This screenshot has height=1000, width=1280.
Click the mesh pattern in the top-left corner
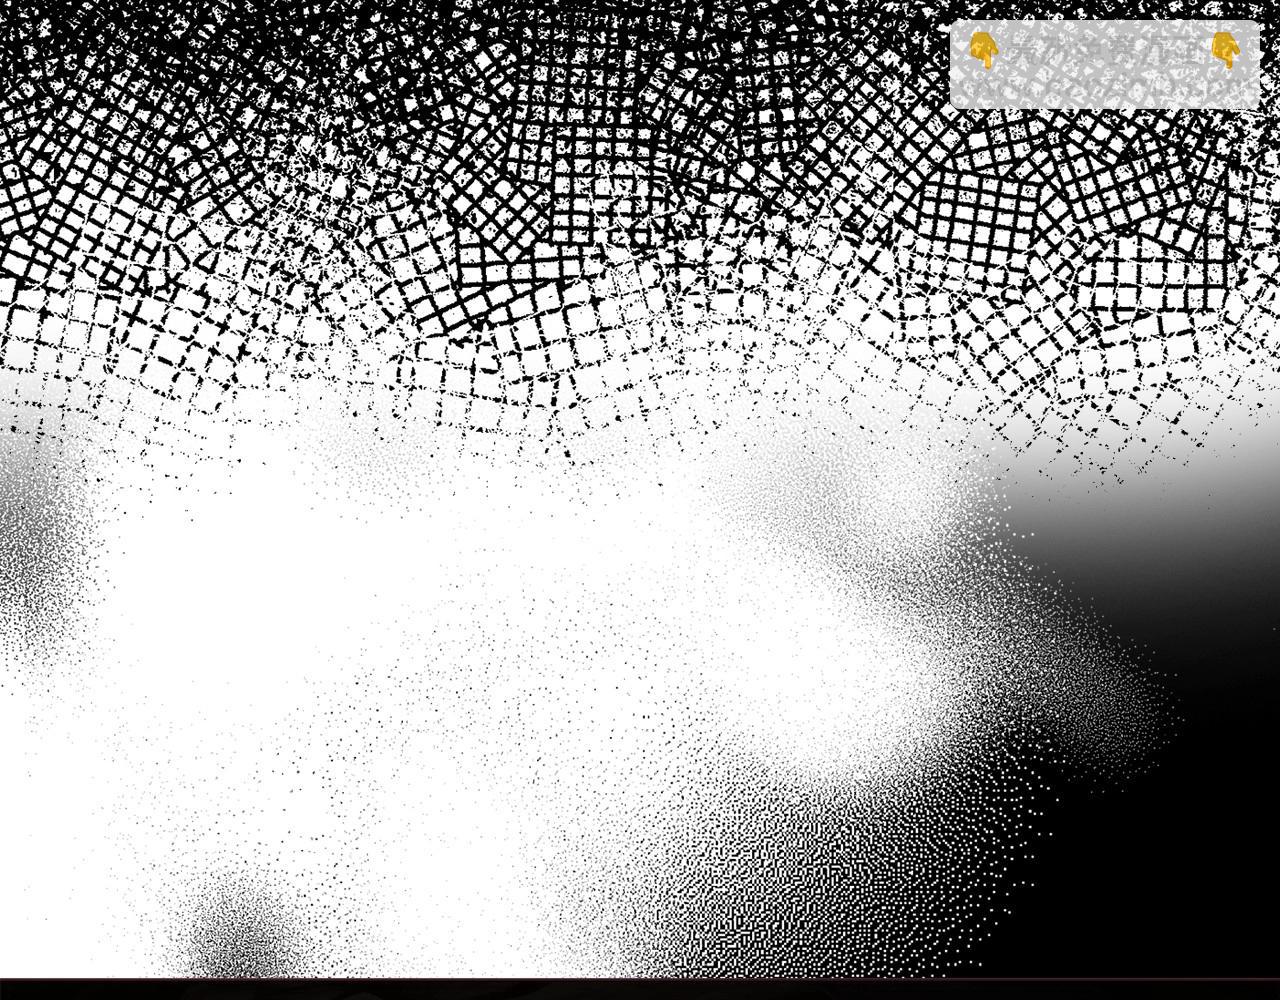click(x=60, y=60)
